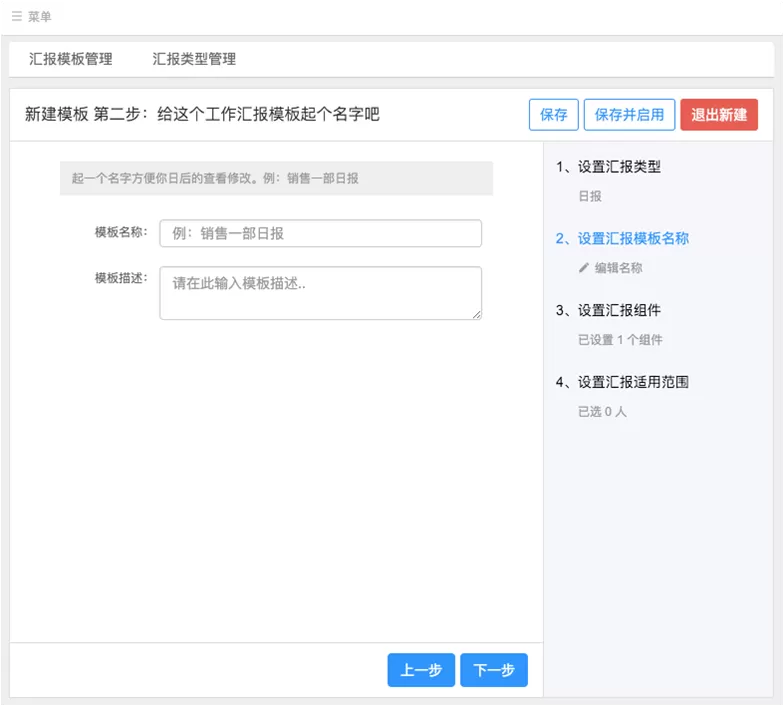784x706 pixels.
Task: Click the 模板名称: label
Action: (121, 232)
